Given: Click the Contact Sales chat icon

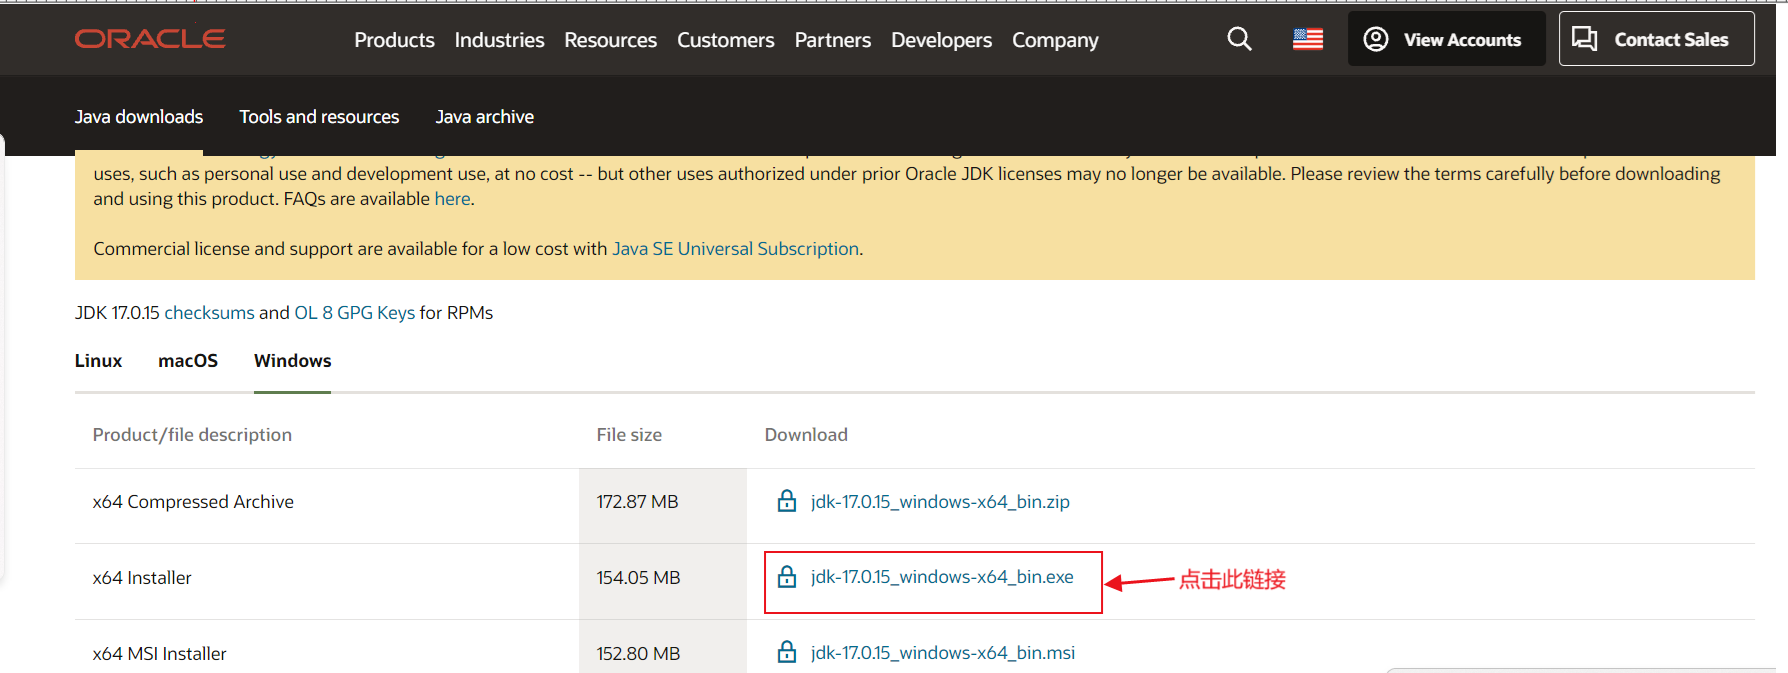Looking at the screenshot, I should point(1584,39).
